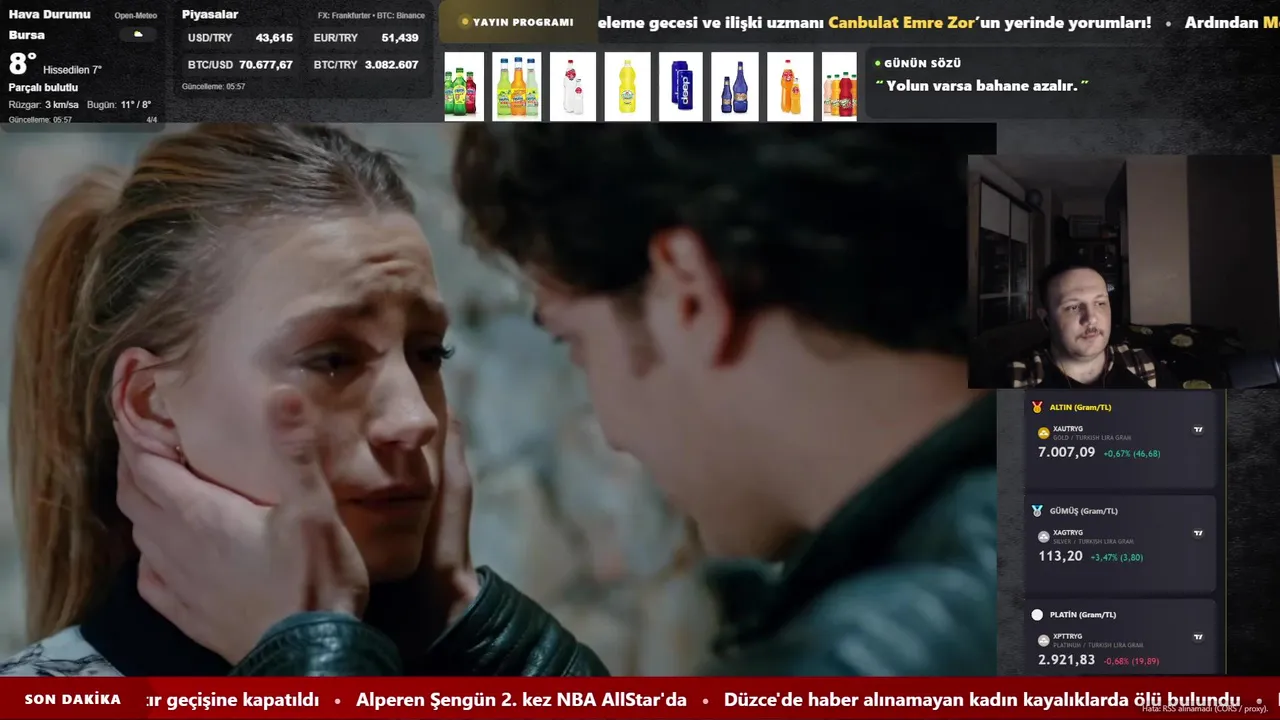
Task: Open TradingView logo on the platinum card
Action: (x=1198, y=637)
